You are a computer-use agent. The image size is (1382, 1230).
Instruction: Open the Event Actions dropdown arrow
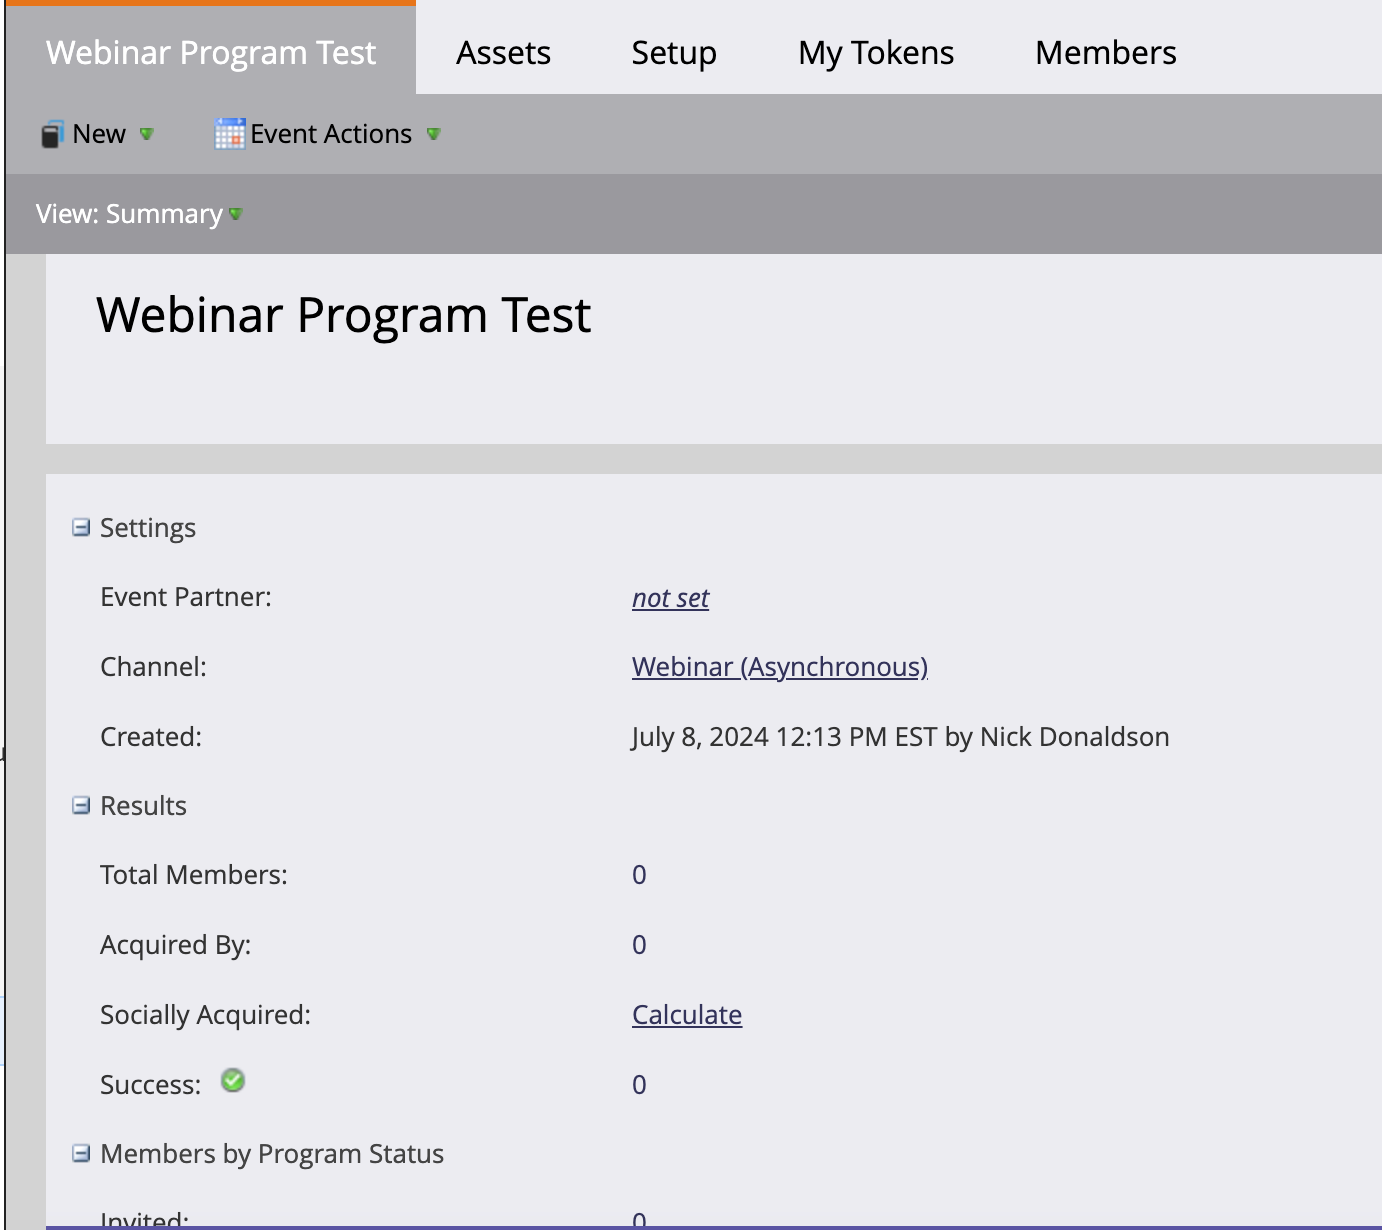click(x=433, y=134)
